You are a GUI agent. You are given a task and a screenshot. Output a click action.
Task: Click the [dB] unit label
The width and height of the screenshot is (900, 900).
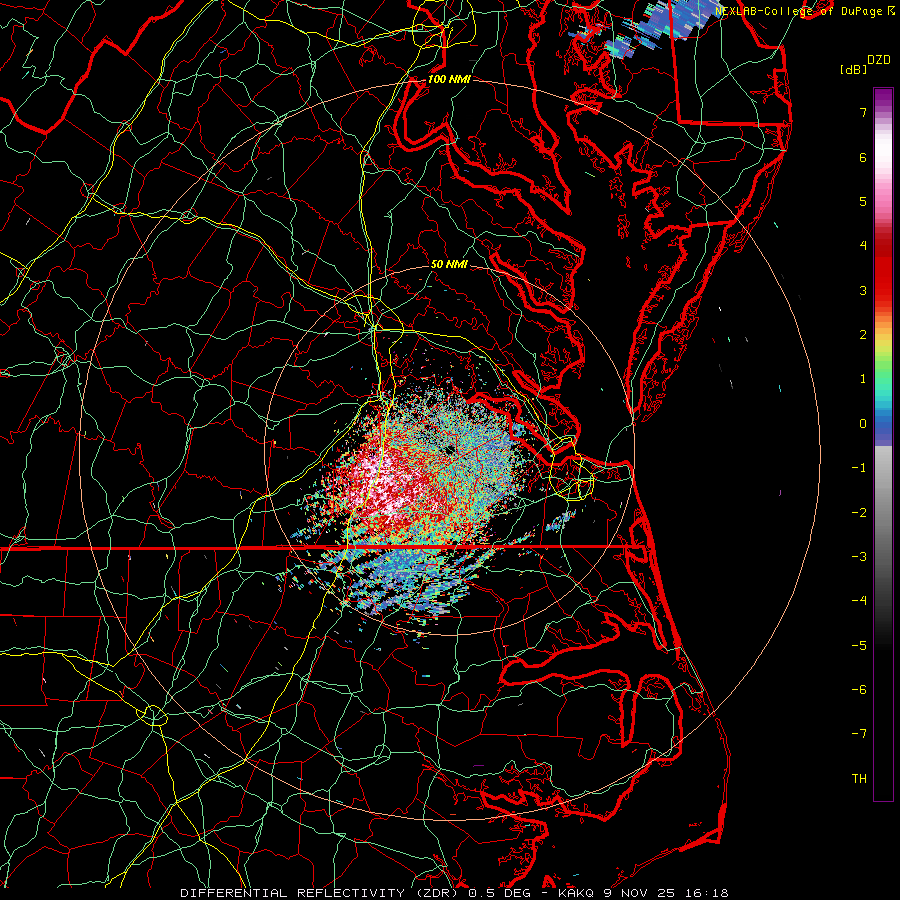click(x=854, y=70)
